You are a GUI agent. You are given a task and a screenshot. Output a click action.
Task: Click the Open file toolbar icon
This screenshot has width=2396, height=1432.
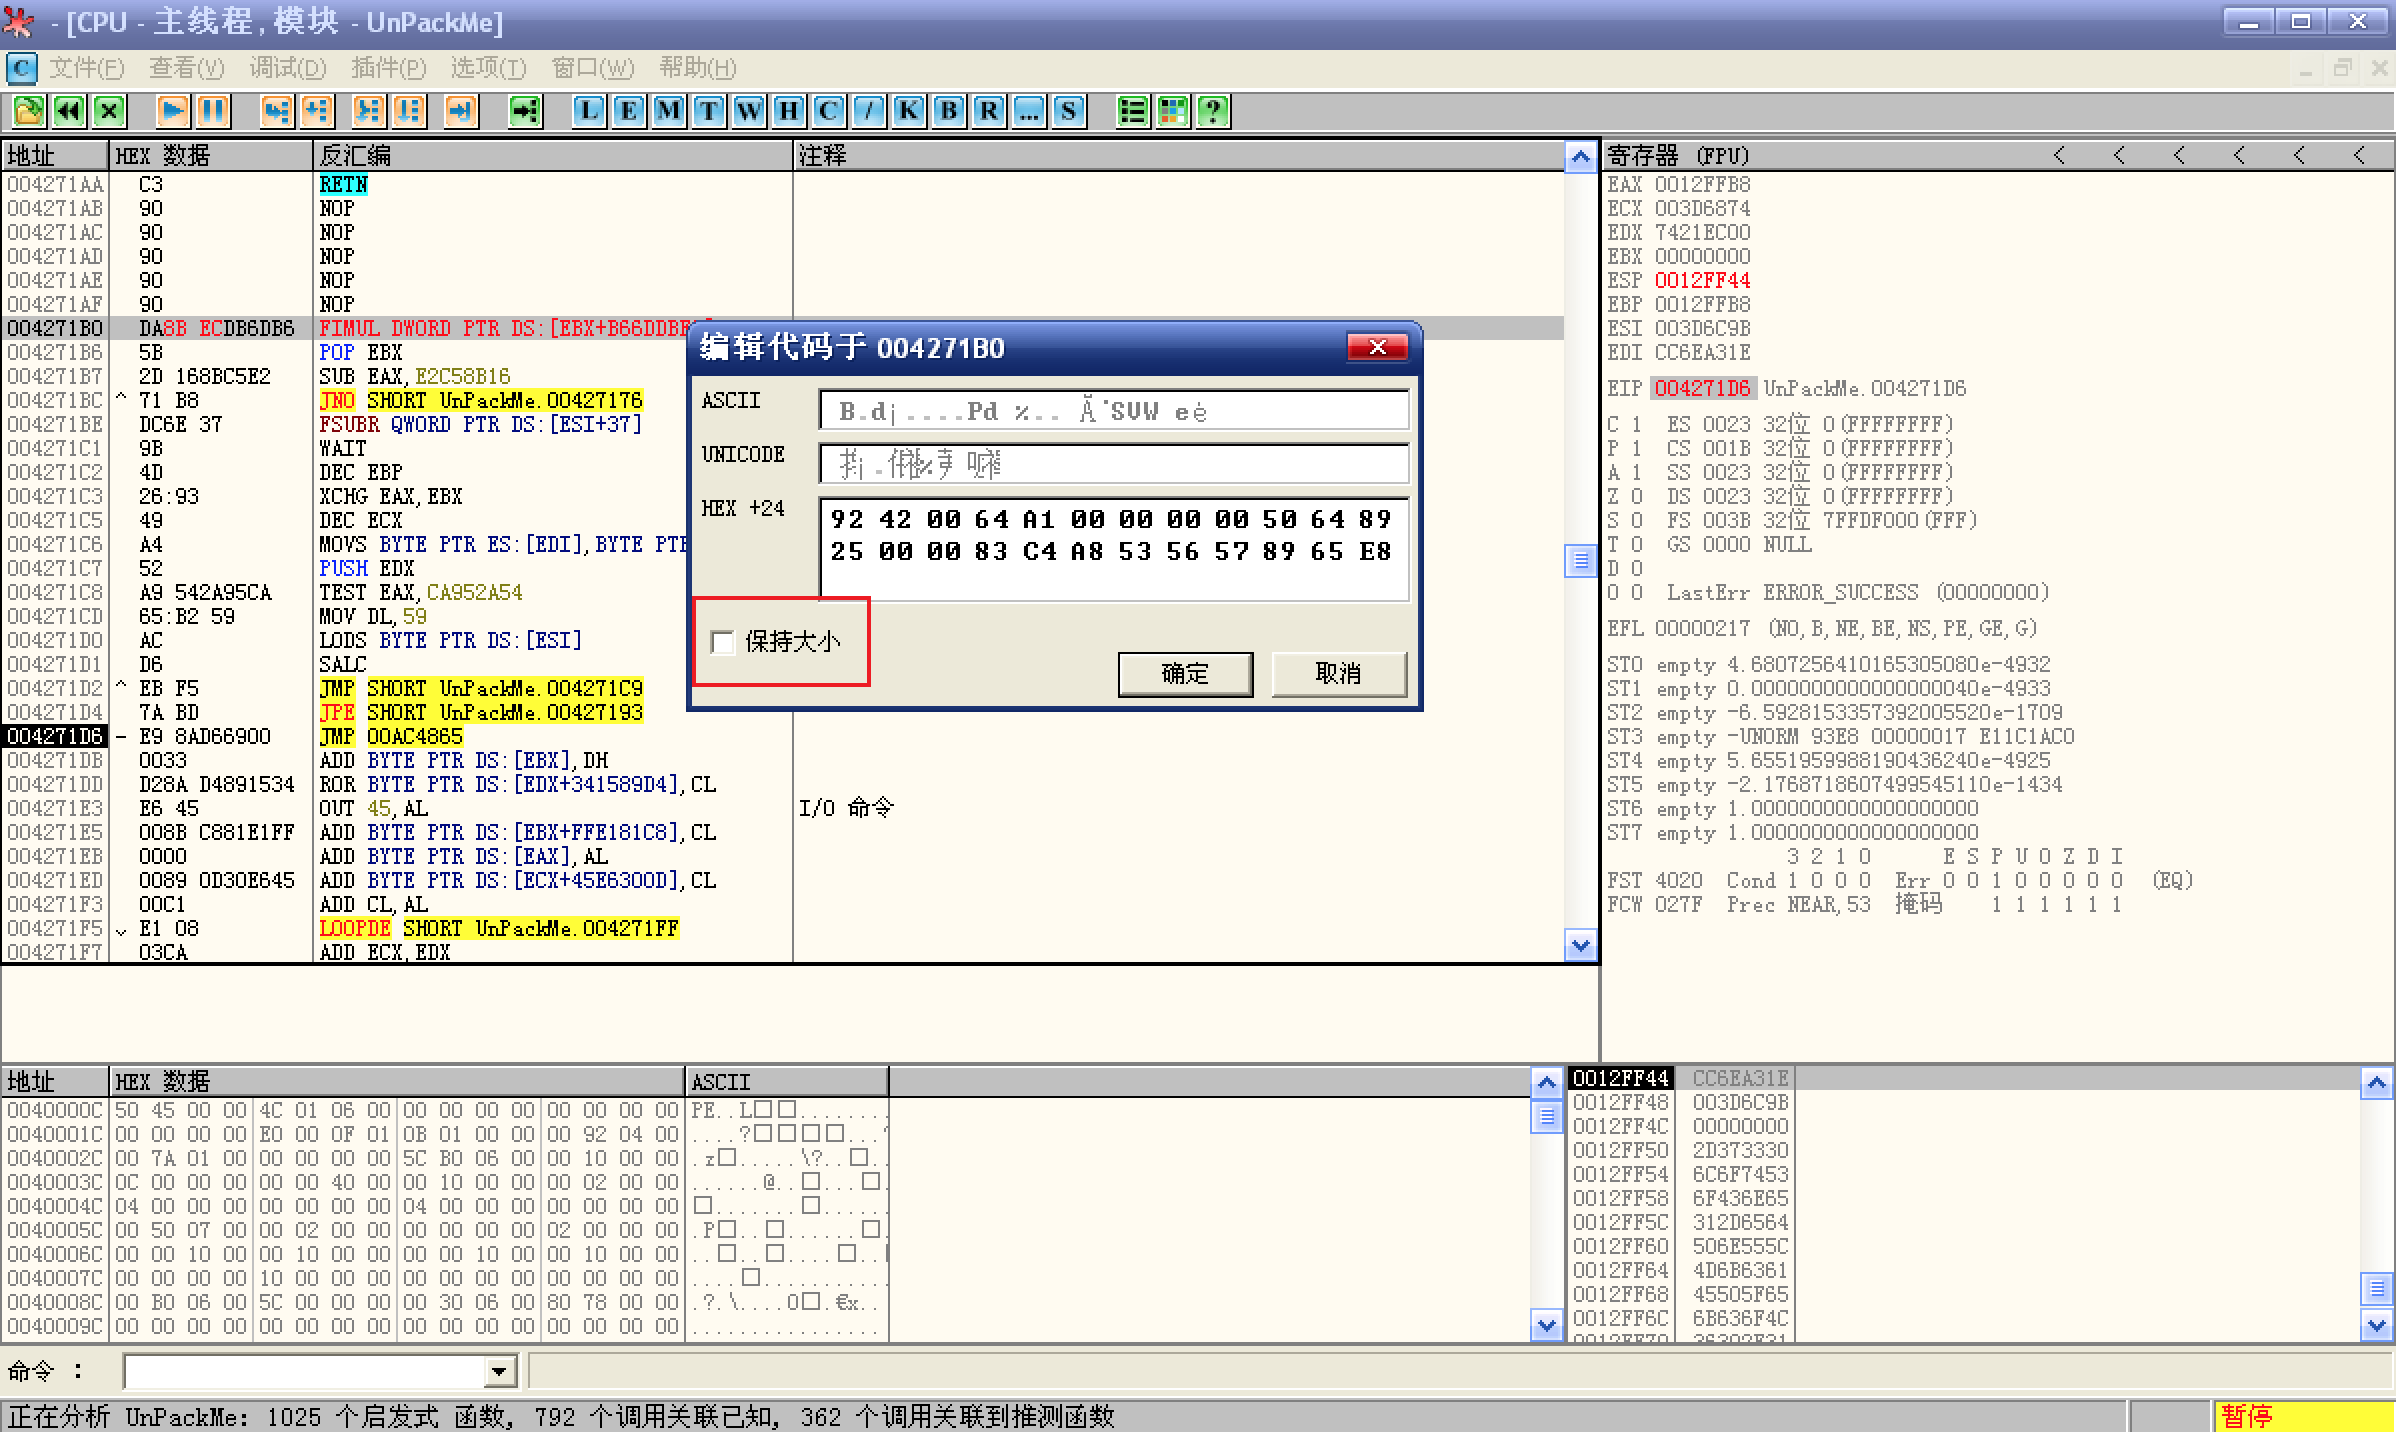[x=28, y=110]
